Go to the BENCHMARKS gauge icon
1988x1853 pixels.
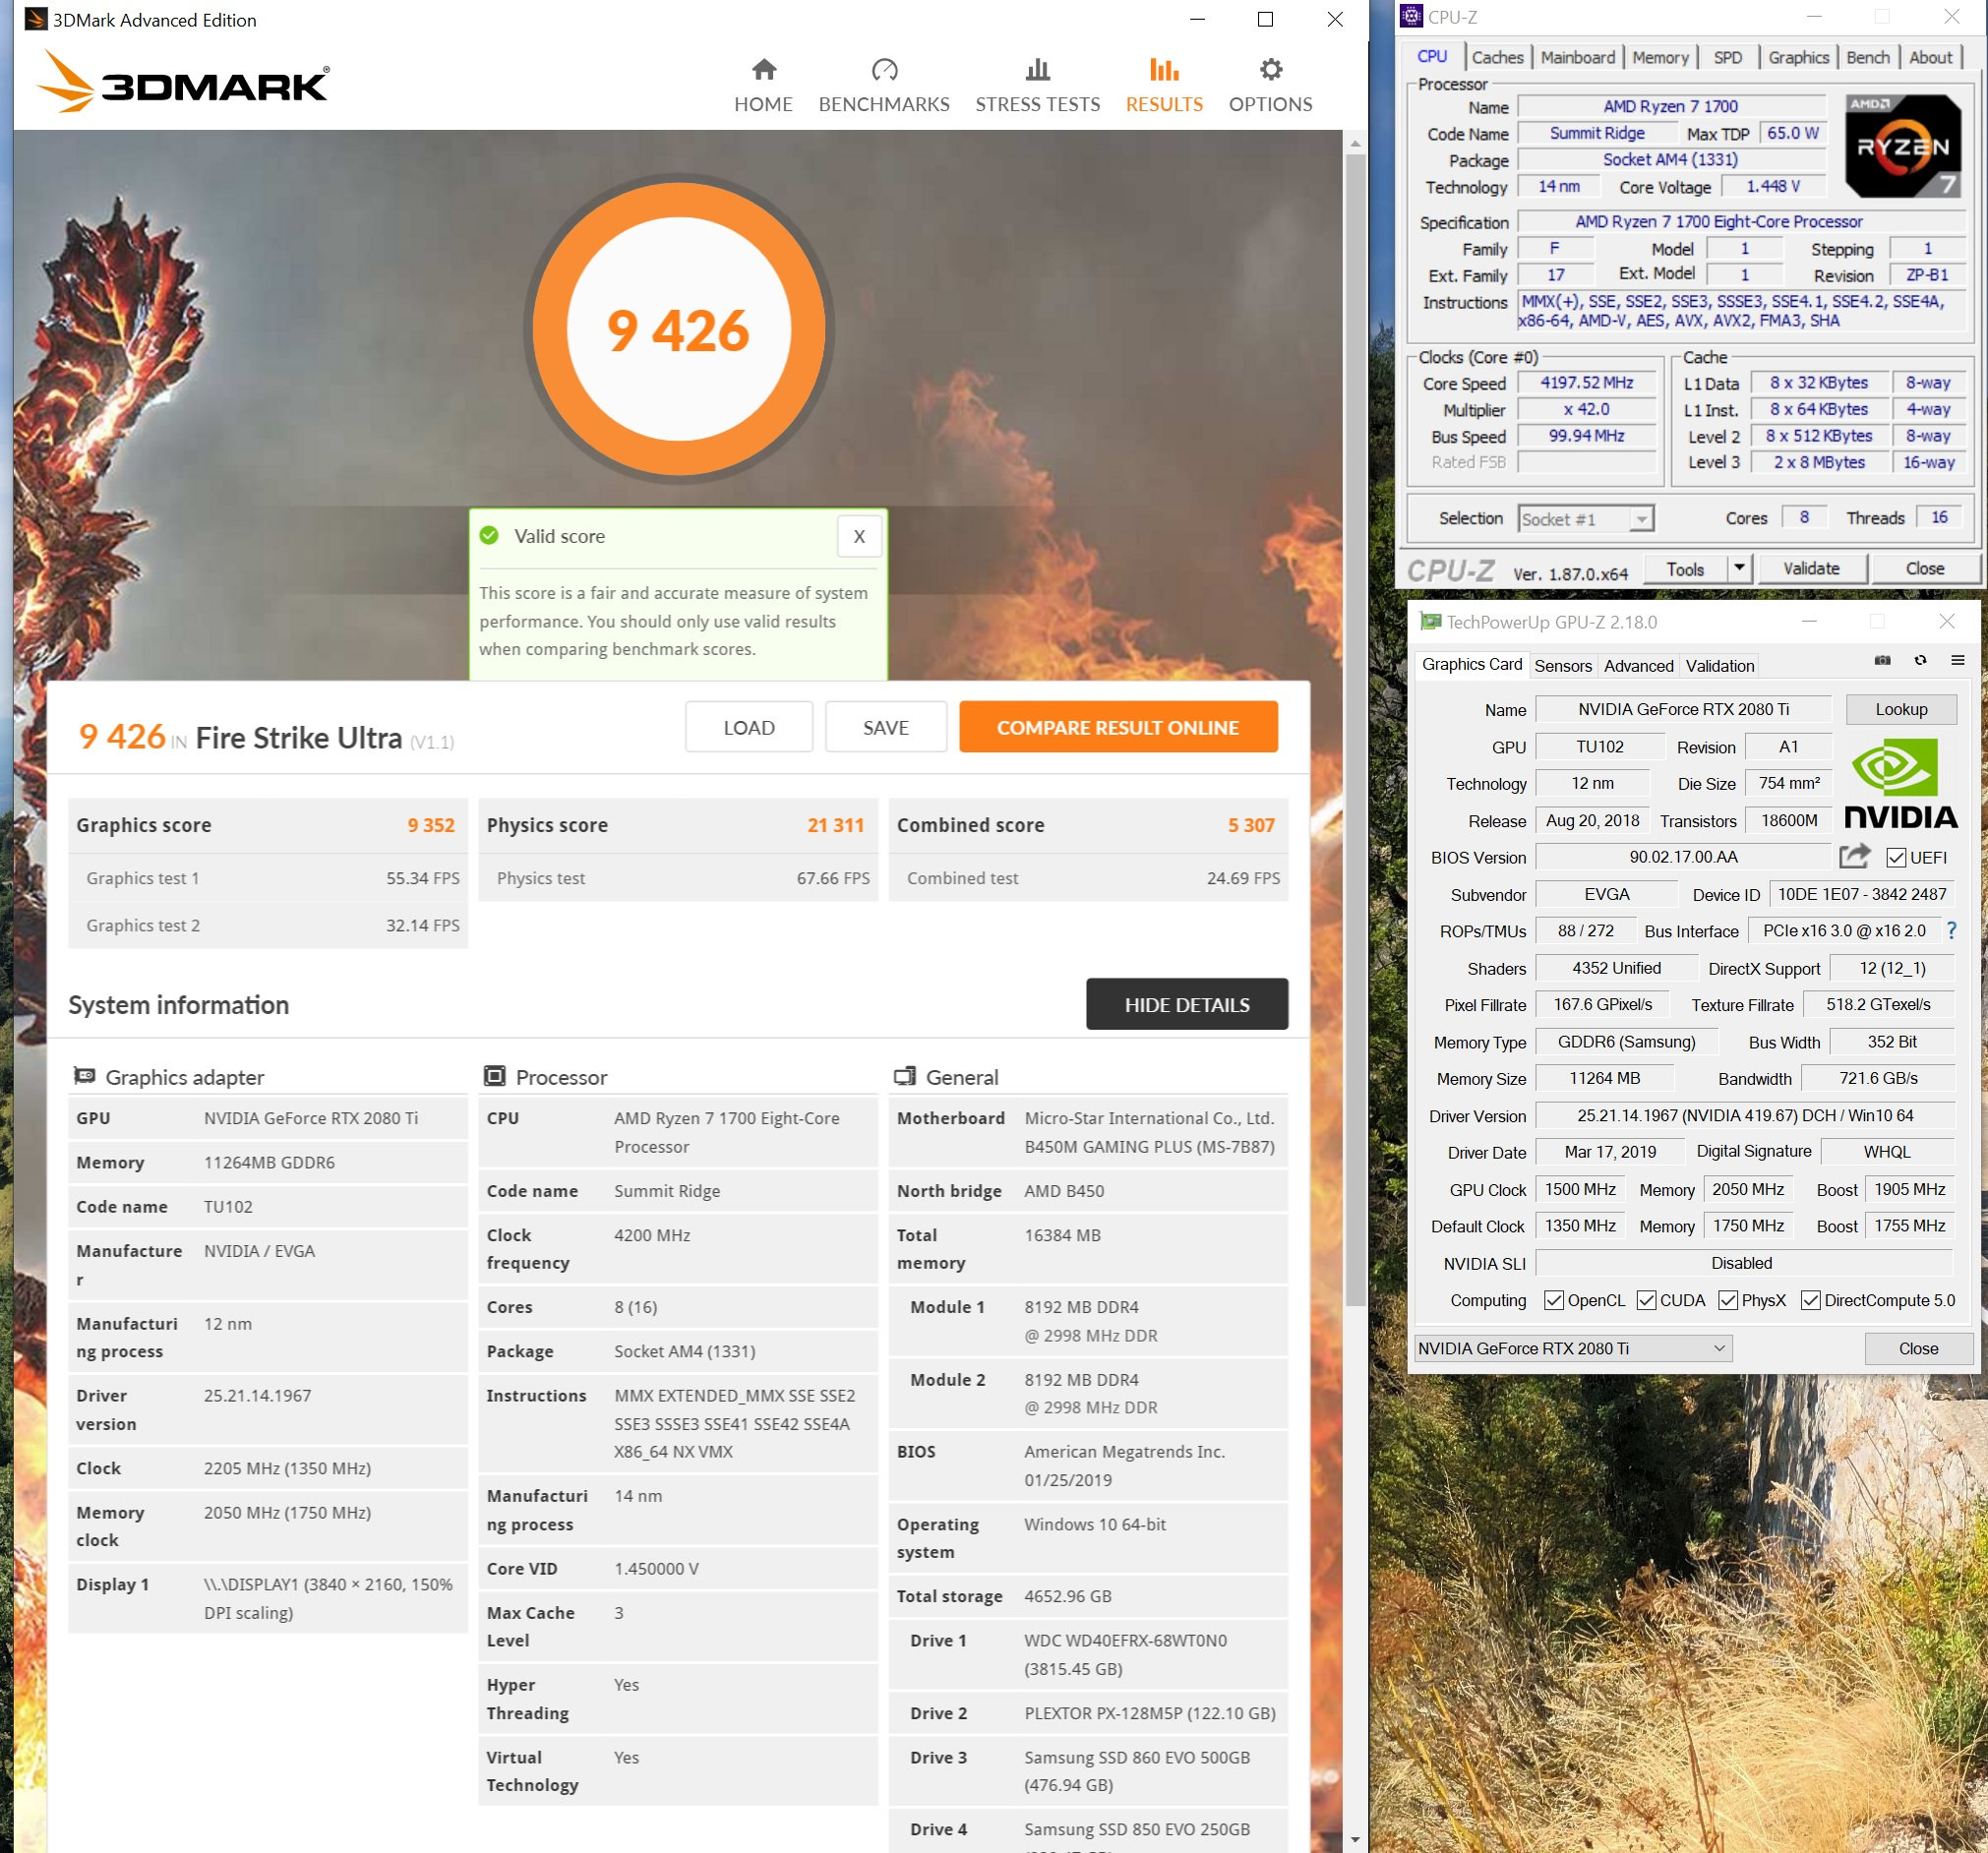884,70
